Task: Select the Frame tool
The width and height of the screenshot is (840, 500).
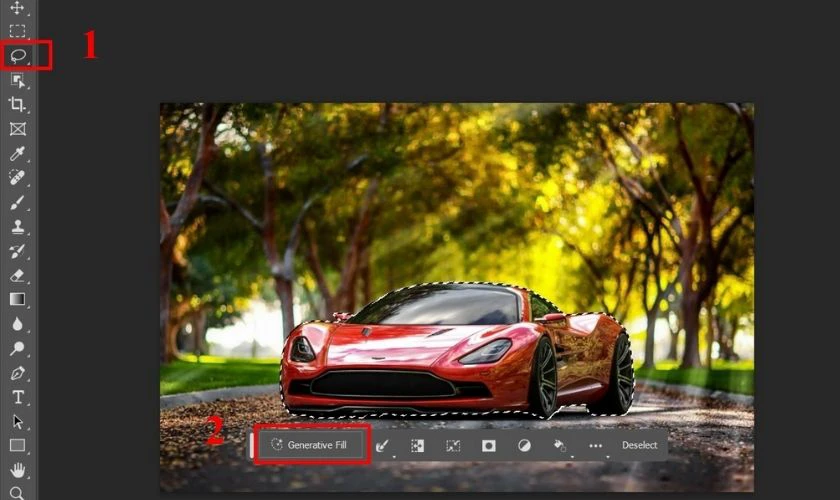Action: coord(18,129)
